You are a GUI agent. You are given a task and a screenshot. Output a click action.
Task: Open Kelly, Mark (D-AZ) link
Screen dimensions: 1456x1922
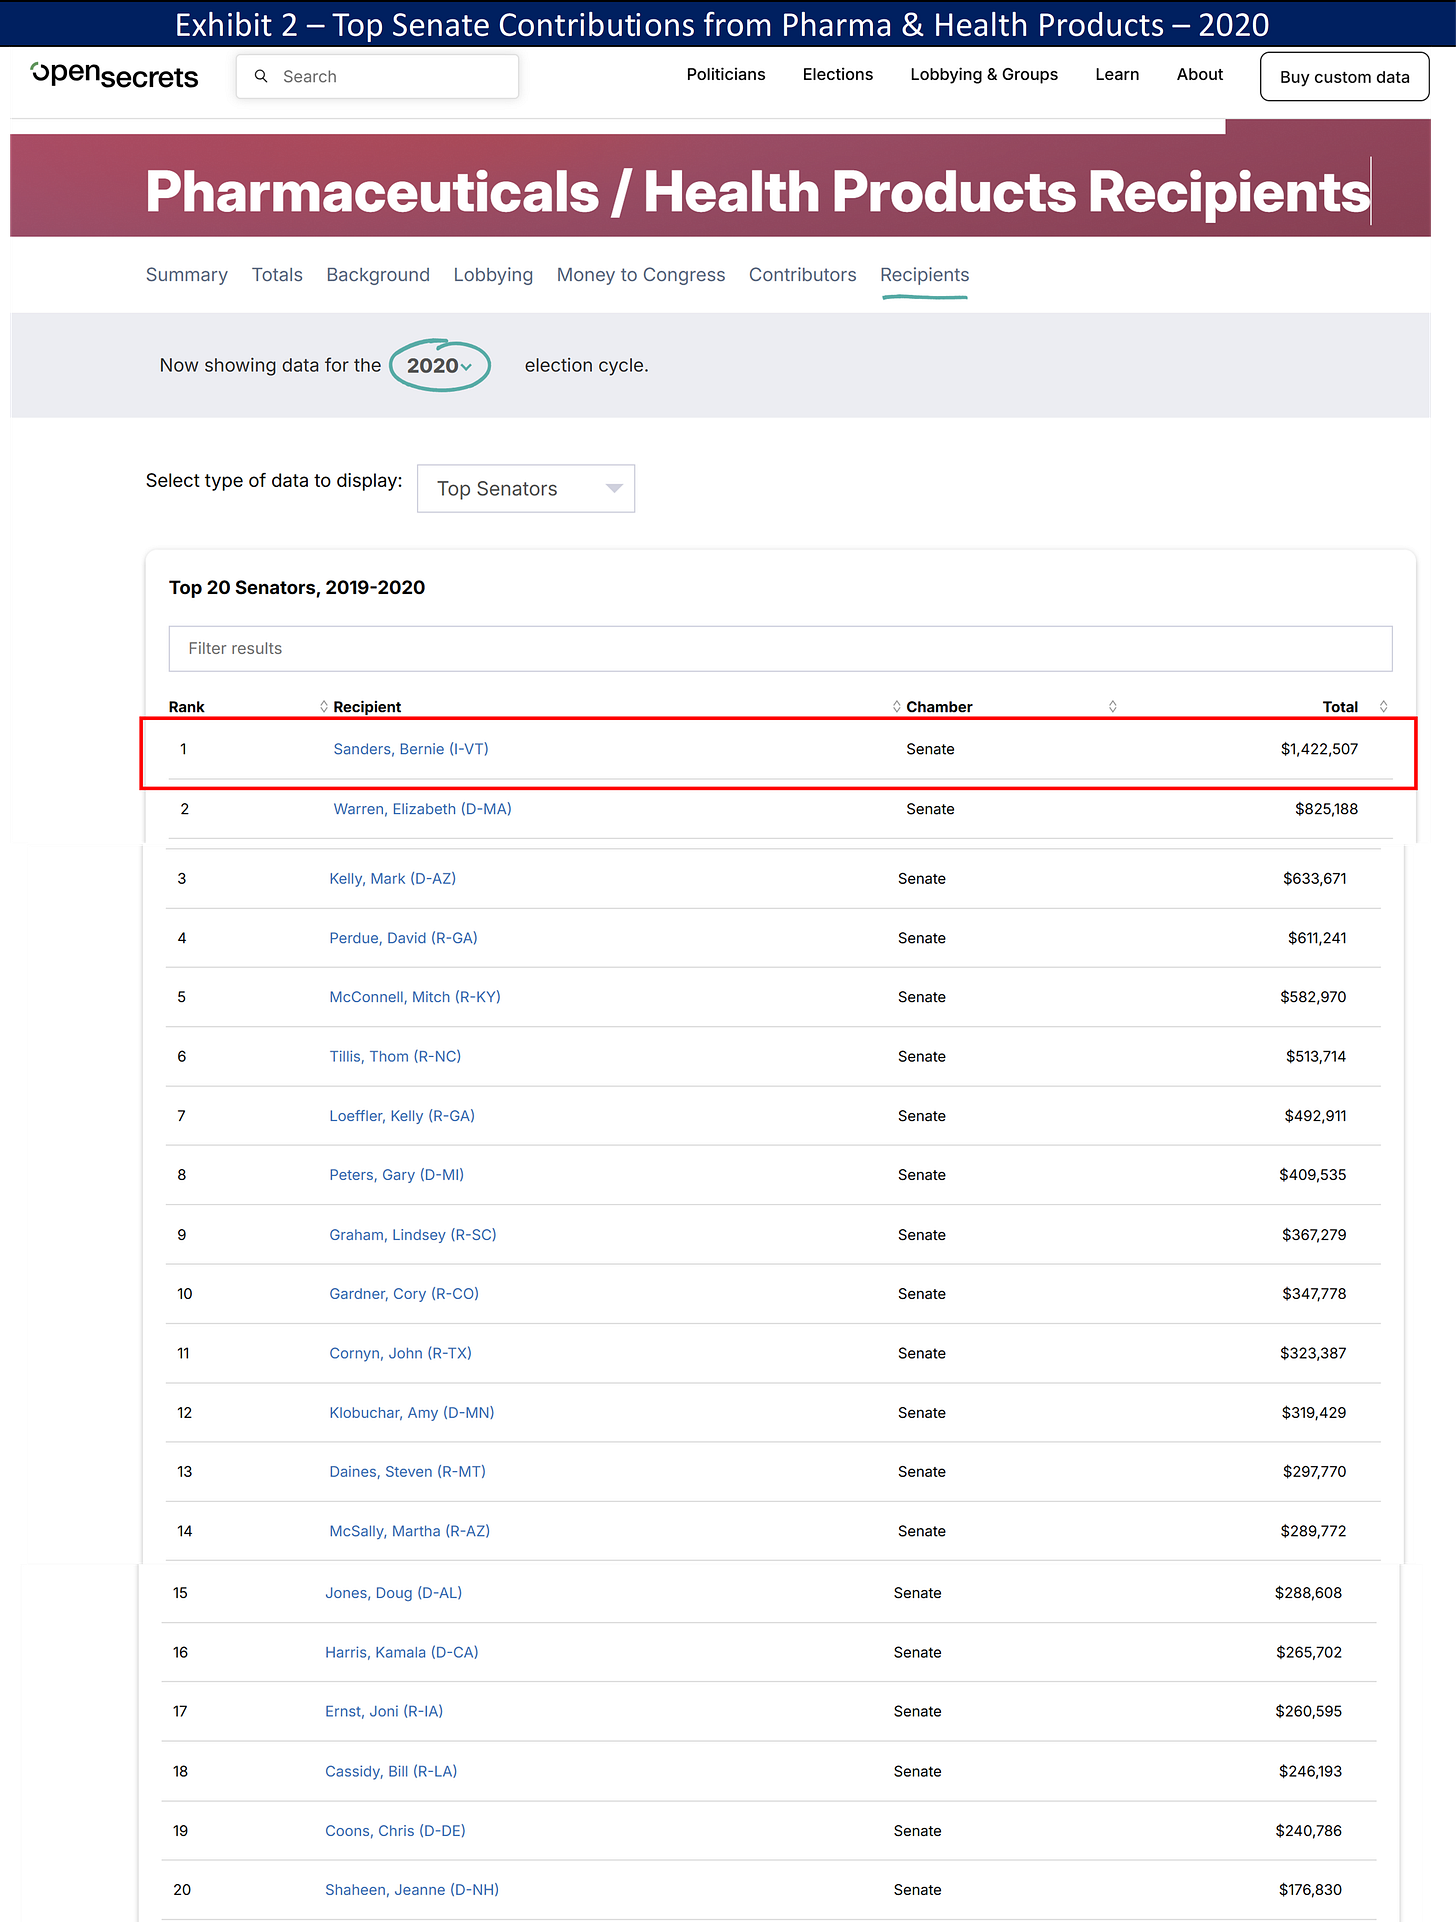click(393, 879)
